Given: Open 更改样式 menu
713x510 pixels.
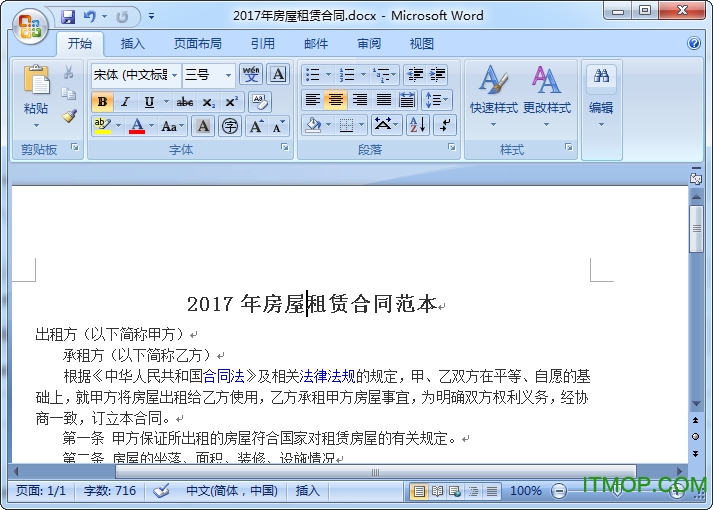Looking at the screenshot, I should click(547, 95).
